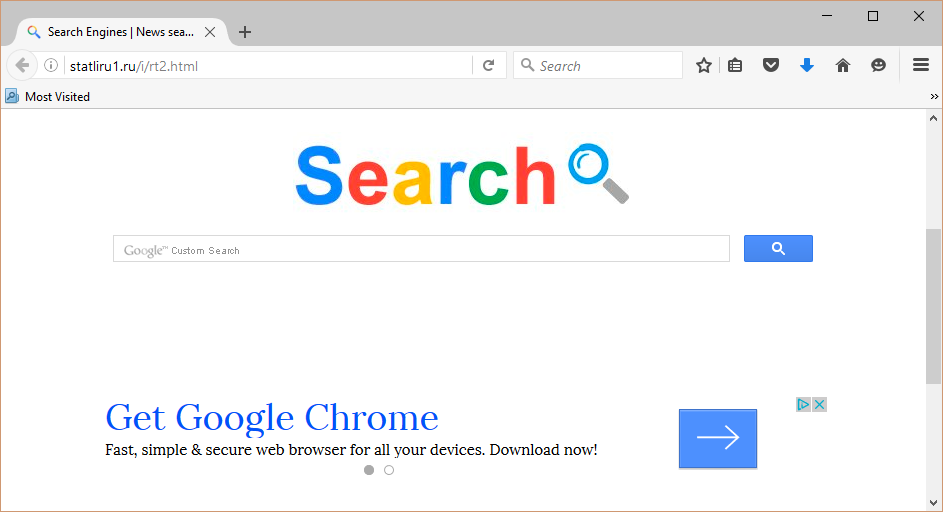Click the smiley face toolbar icon

click(x=878, y=65)
